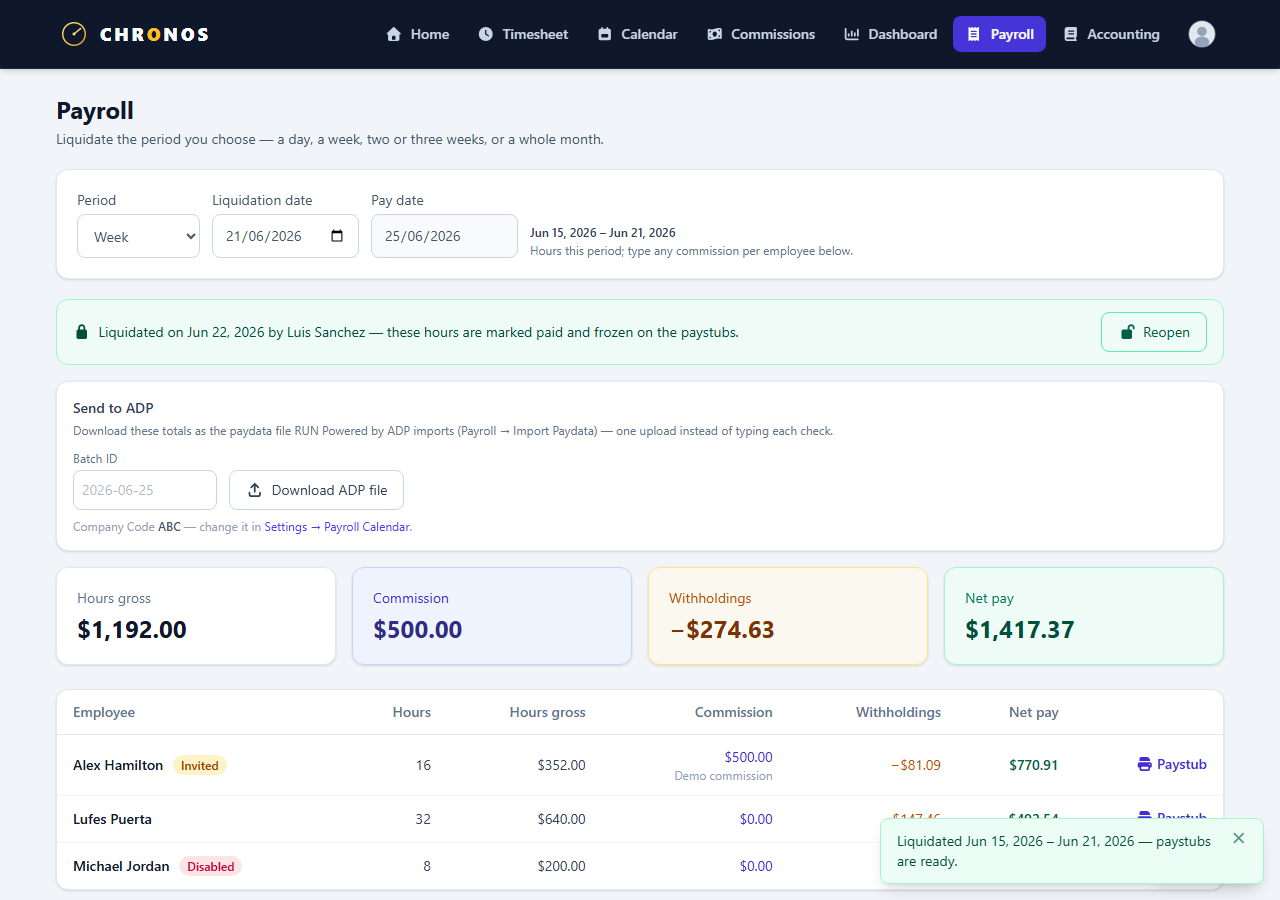Click the calendar picker icon in Liquidation date

tap(337, 236)
